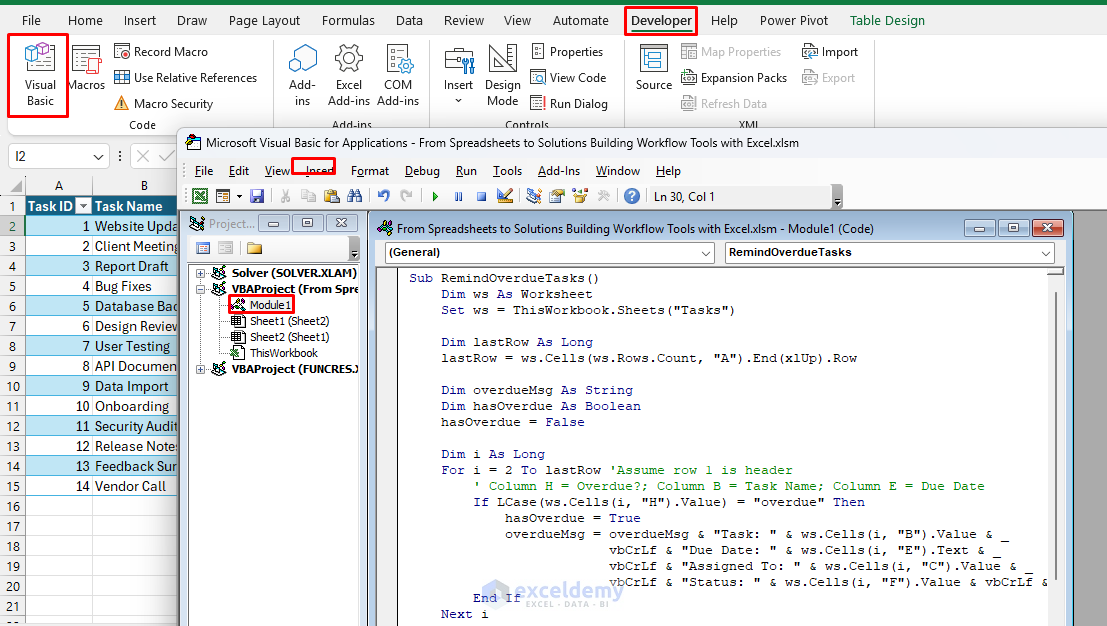This screenshot has height=626, width=1107.
Task: Open the Task ID column filter dropdown
Action: pyautogui.click(x=83, y=206)
